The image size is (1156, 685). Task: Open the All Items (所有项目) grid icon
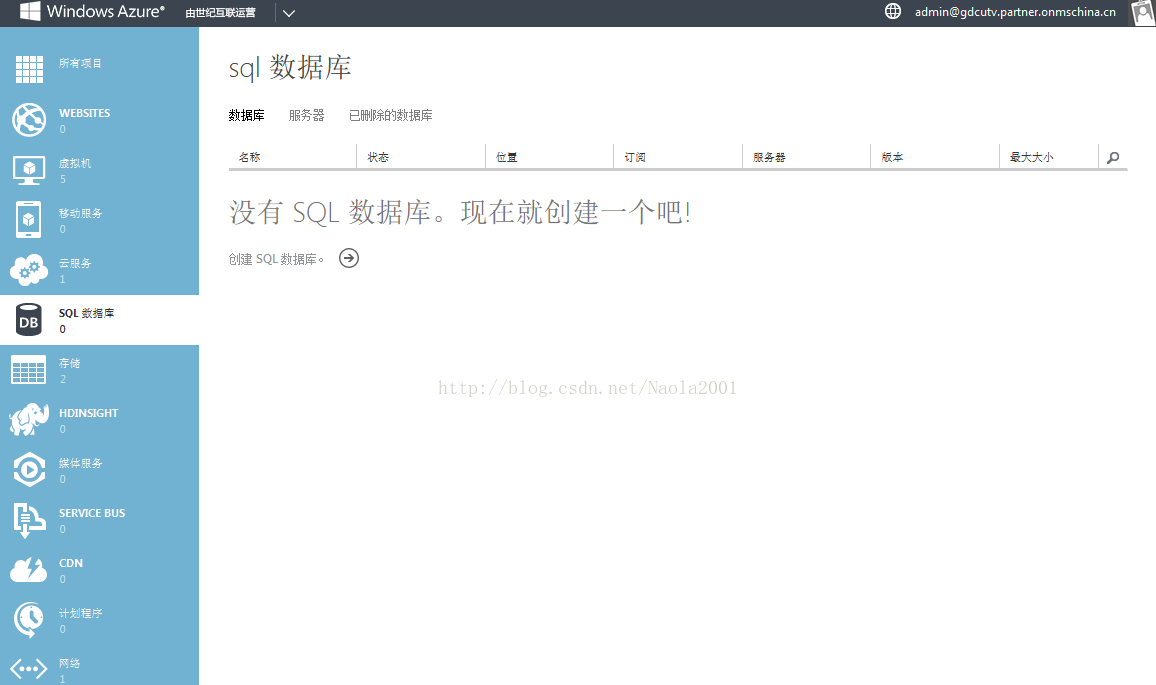pyautogui.click(x=29, y=69)
